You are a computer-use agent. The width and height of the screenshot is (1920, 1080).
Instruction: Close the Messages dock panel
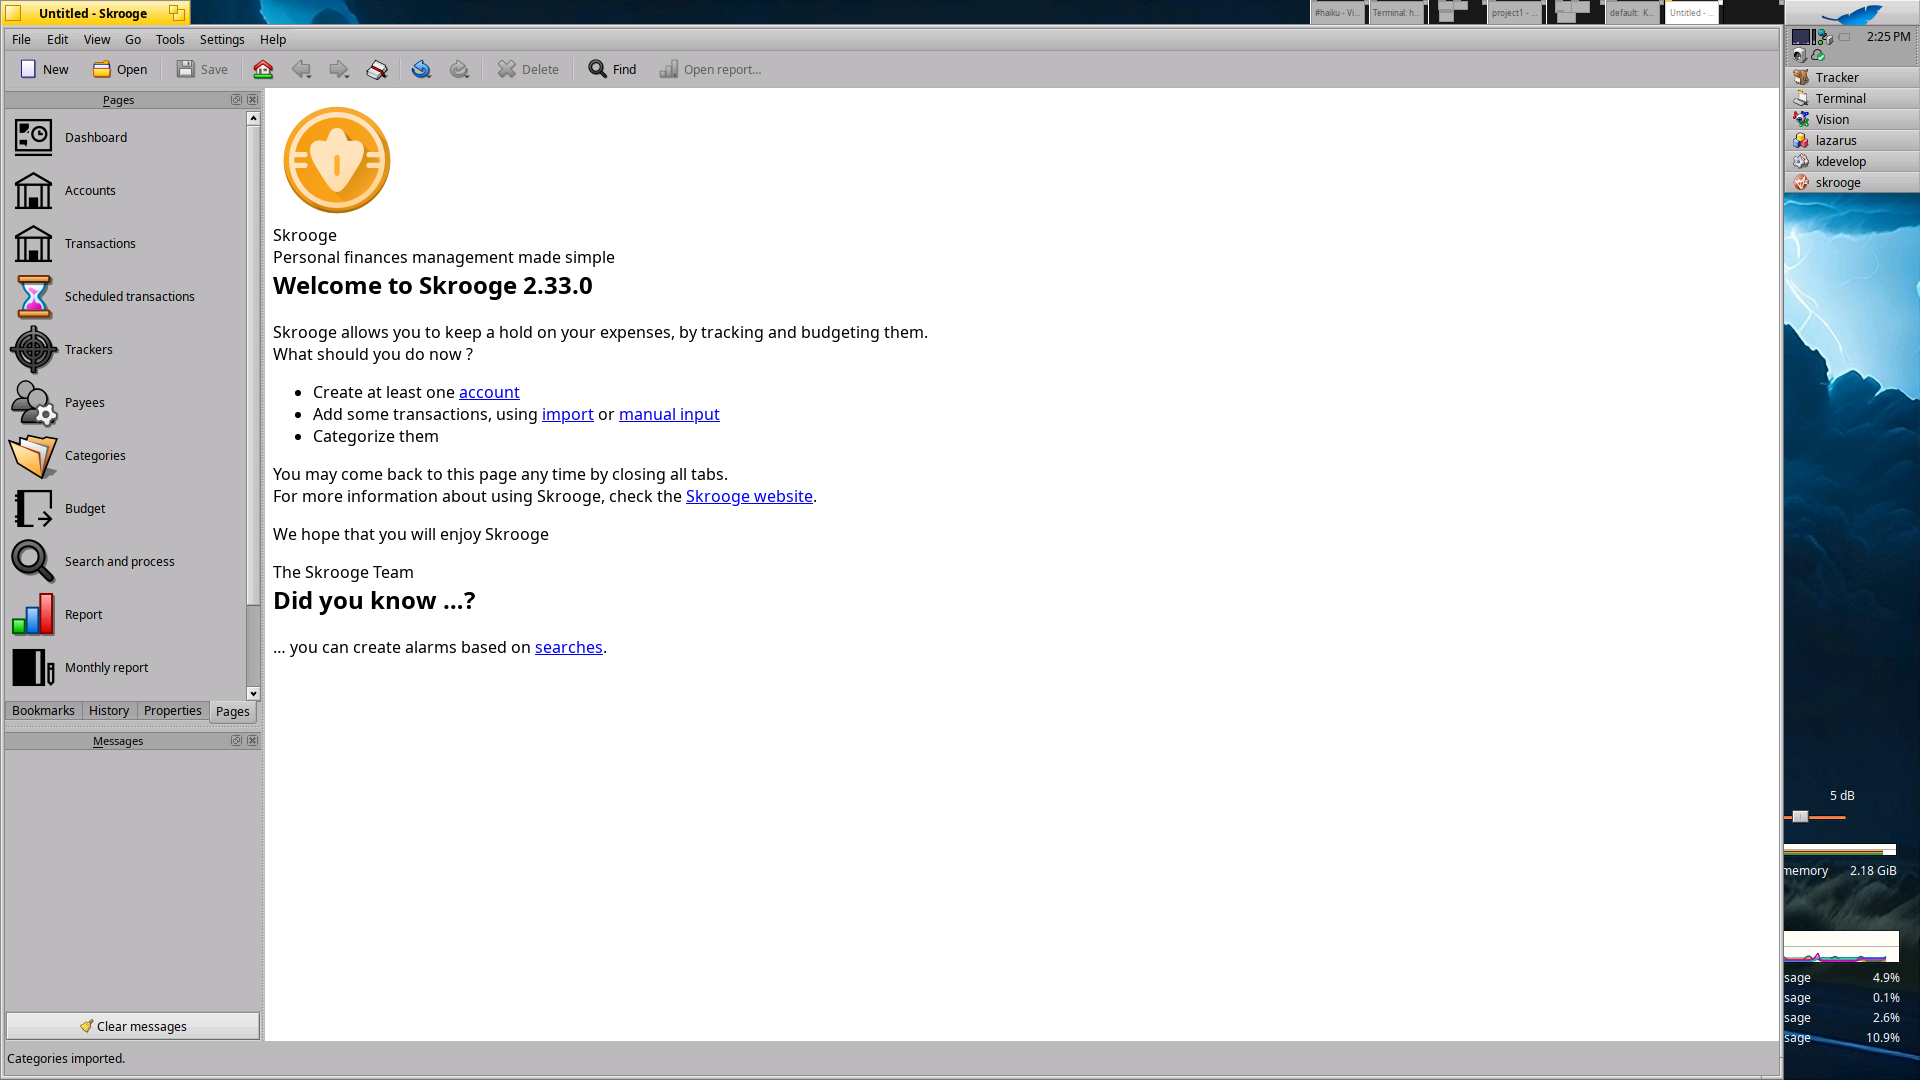click(x=252, y=741)
